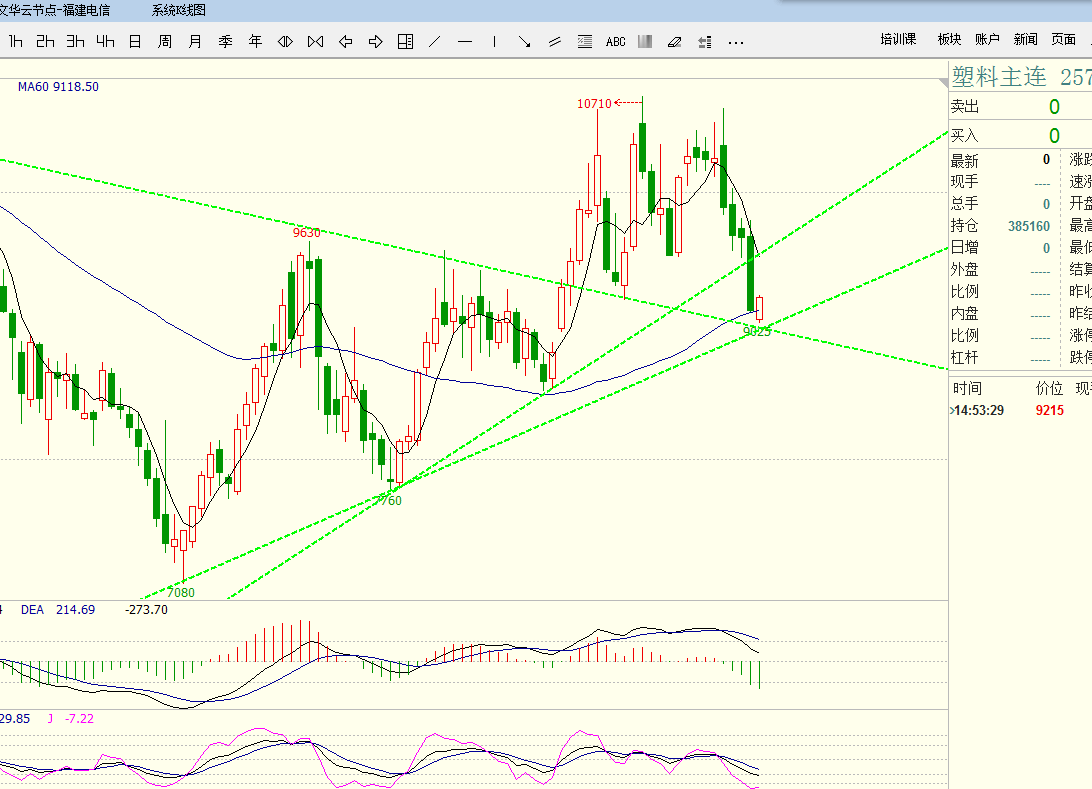Click the indent list toolbar icon
1092x789 pixels.
(705, 42)
